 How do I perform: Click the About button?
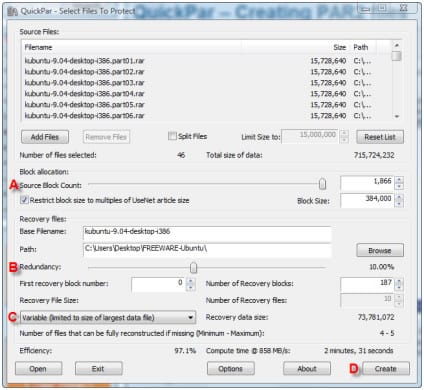click(307, 369)
